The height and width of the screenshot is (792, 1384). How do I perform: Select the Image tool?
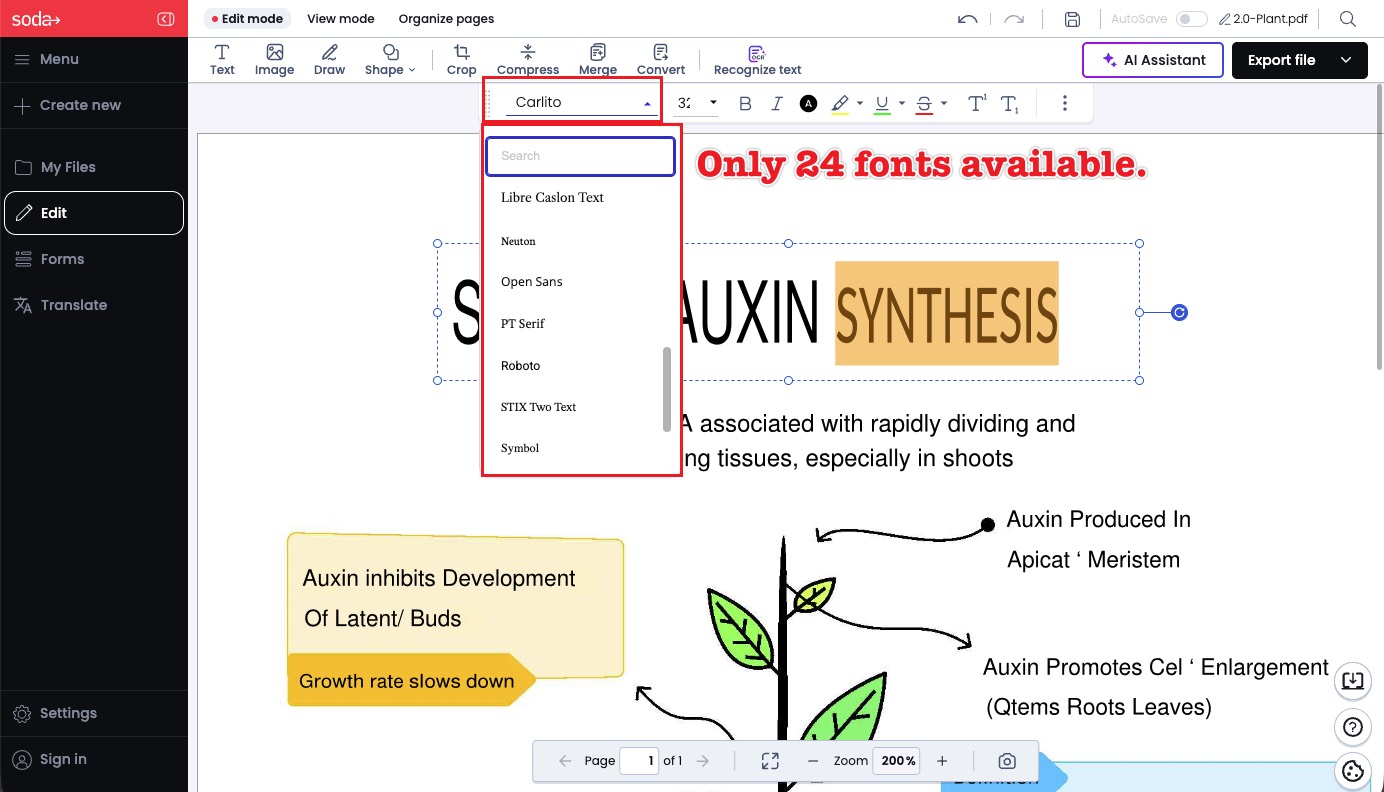274,60
